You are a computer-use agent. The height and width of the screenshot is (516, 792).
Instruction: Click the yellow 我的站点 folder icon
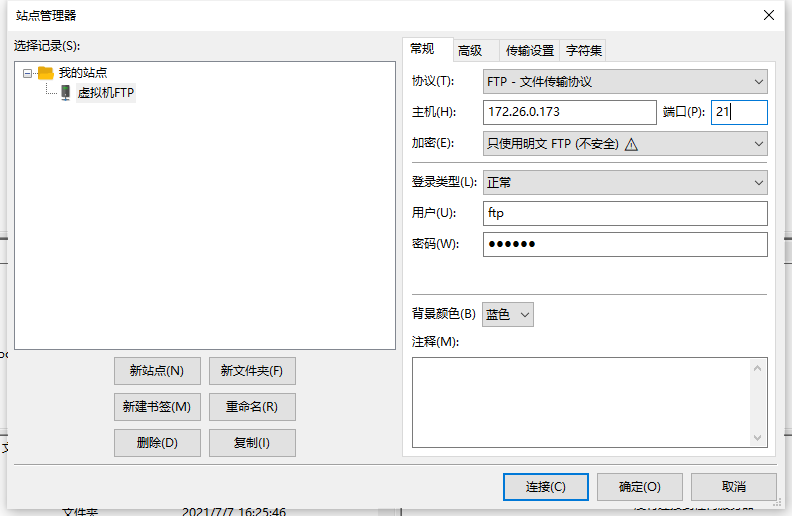coord(45,73)
